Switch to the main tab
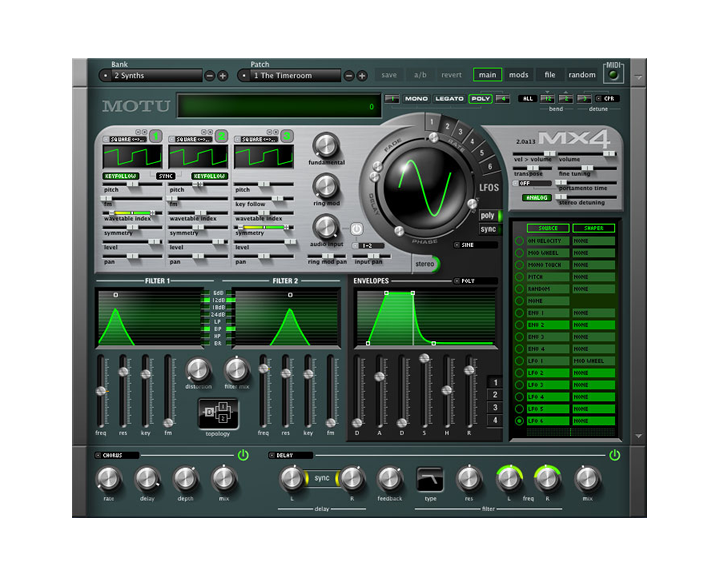Image resolution: width=718 pixels, height=575 pixels. coord(487,75)
